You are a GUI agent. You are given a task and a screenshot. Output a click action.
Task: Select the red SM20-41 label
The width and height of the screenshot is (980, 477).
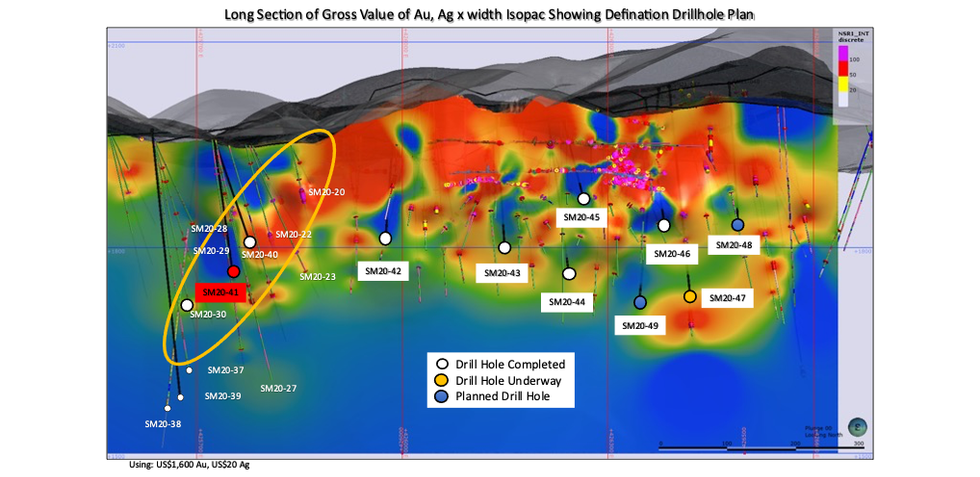coord(220,293)
